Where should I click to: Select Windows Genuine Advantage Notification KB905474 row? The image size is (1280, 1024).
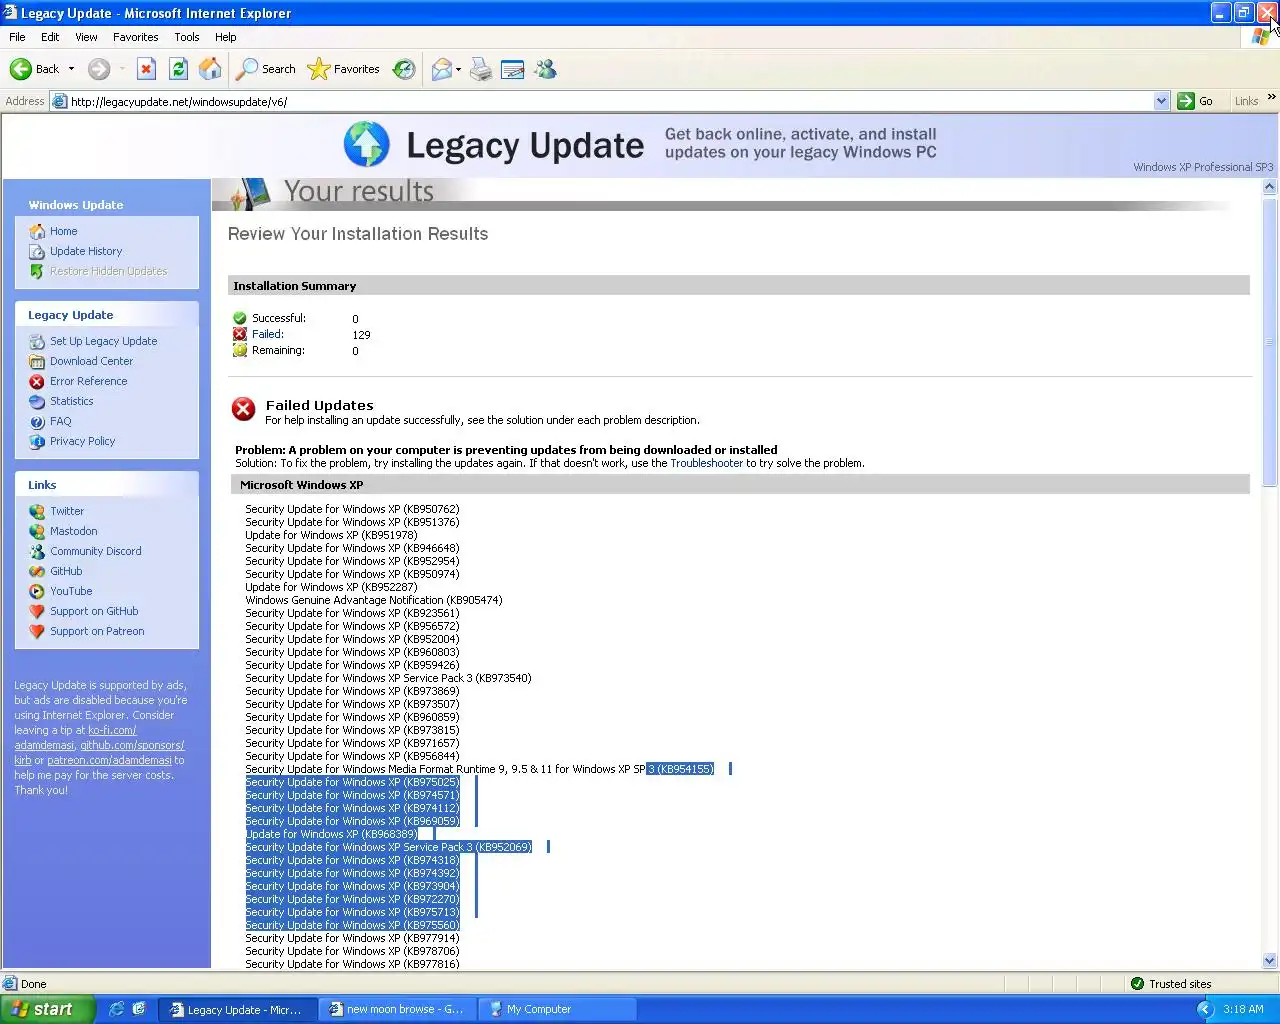[374, 600]
